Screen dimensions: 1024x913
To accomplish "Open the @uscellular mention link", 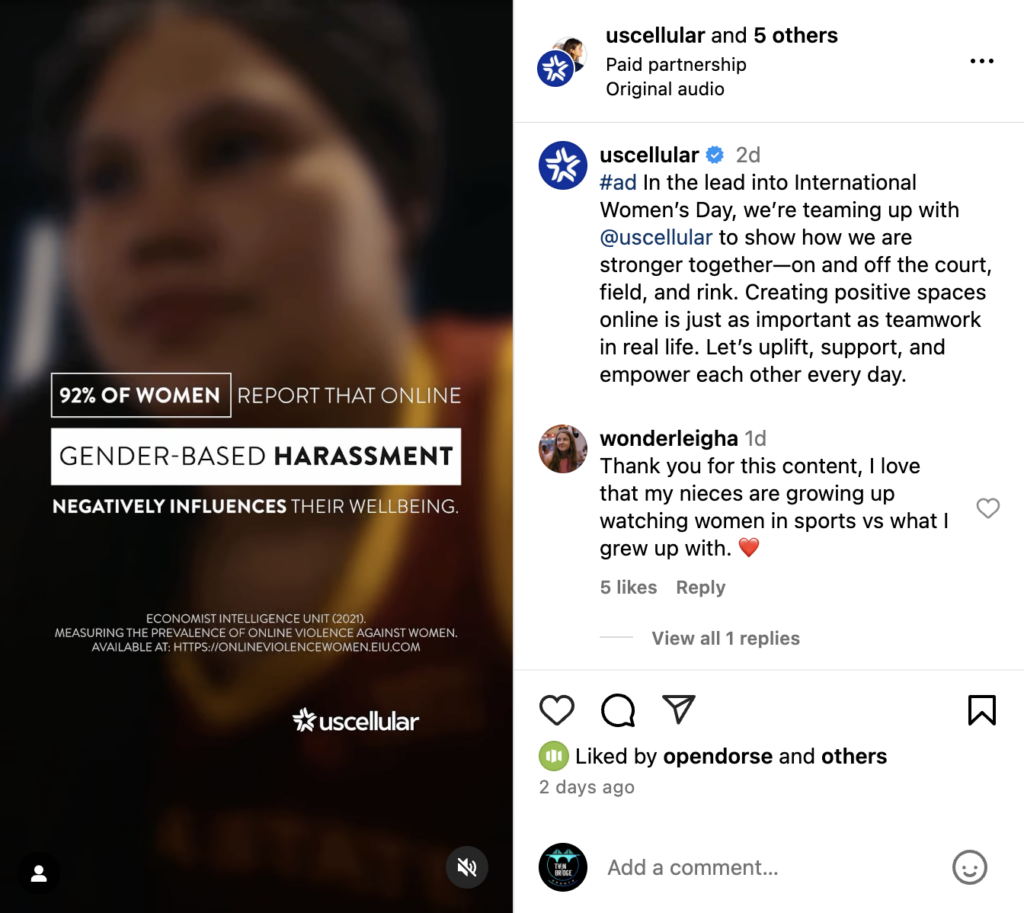I will click(x=656, y=237).
